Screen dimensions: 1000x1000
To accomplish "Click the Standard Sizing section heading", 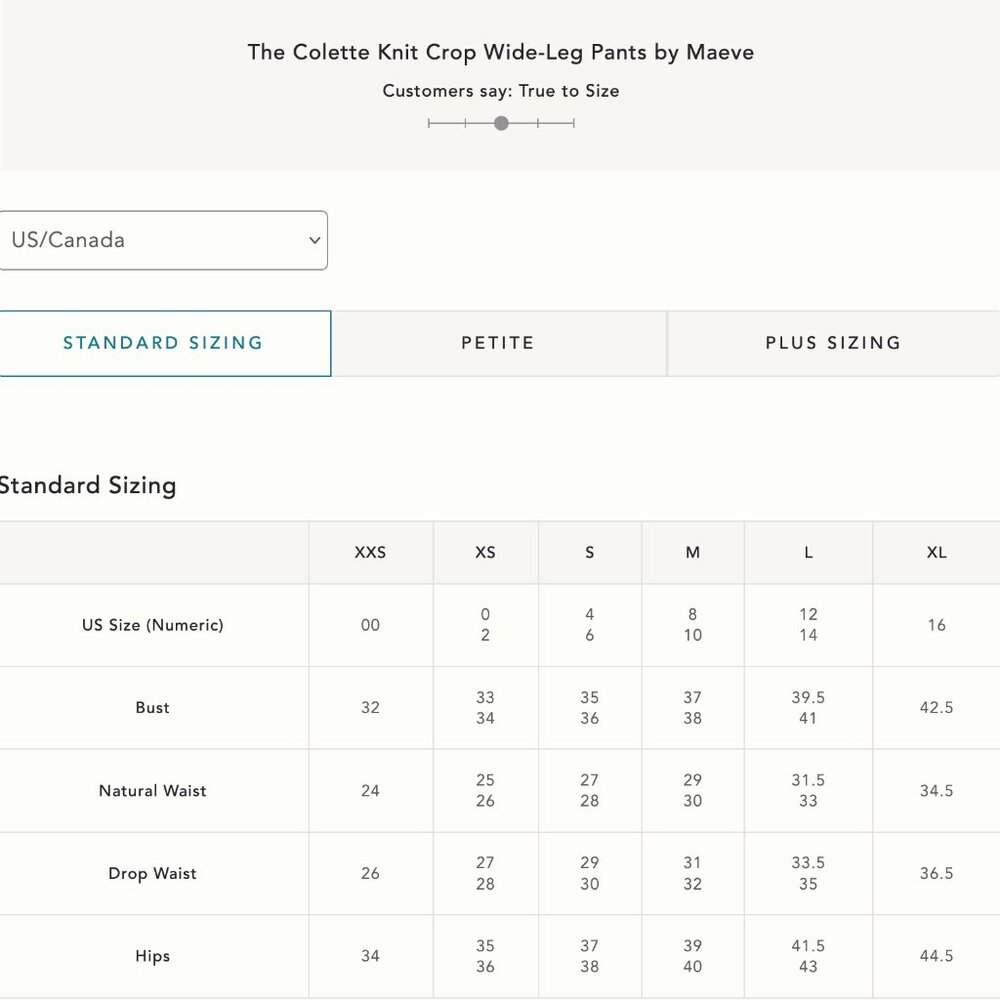I will [x=87, y=485].
